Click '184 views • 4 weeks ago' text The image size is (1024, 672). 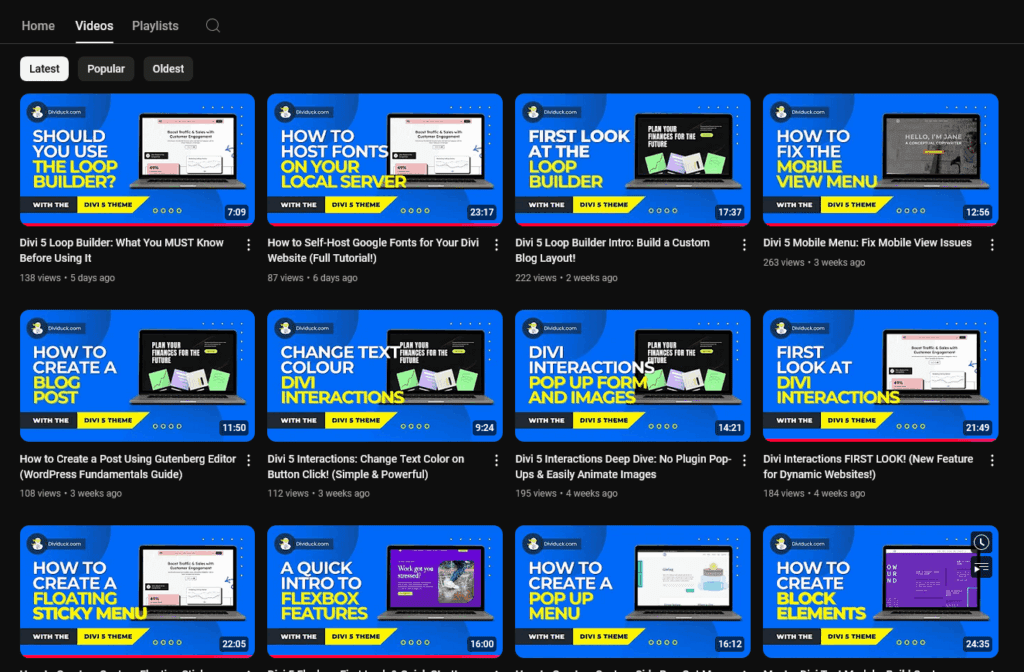coord(814,493)
